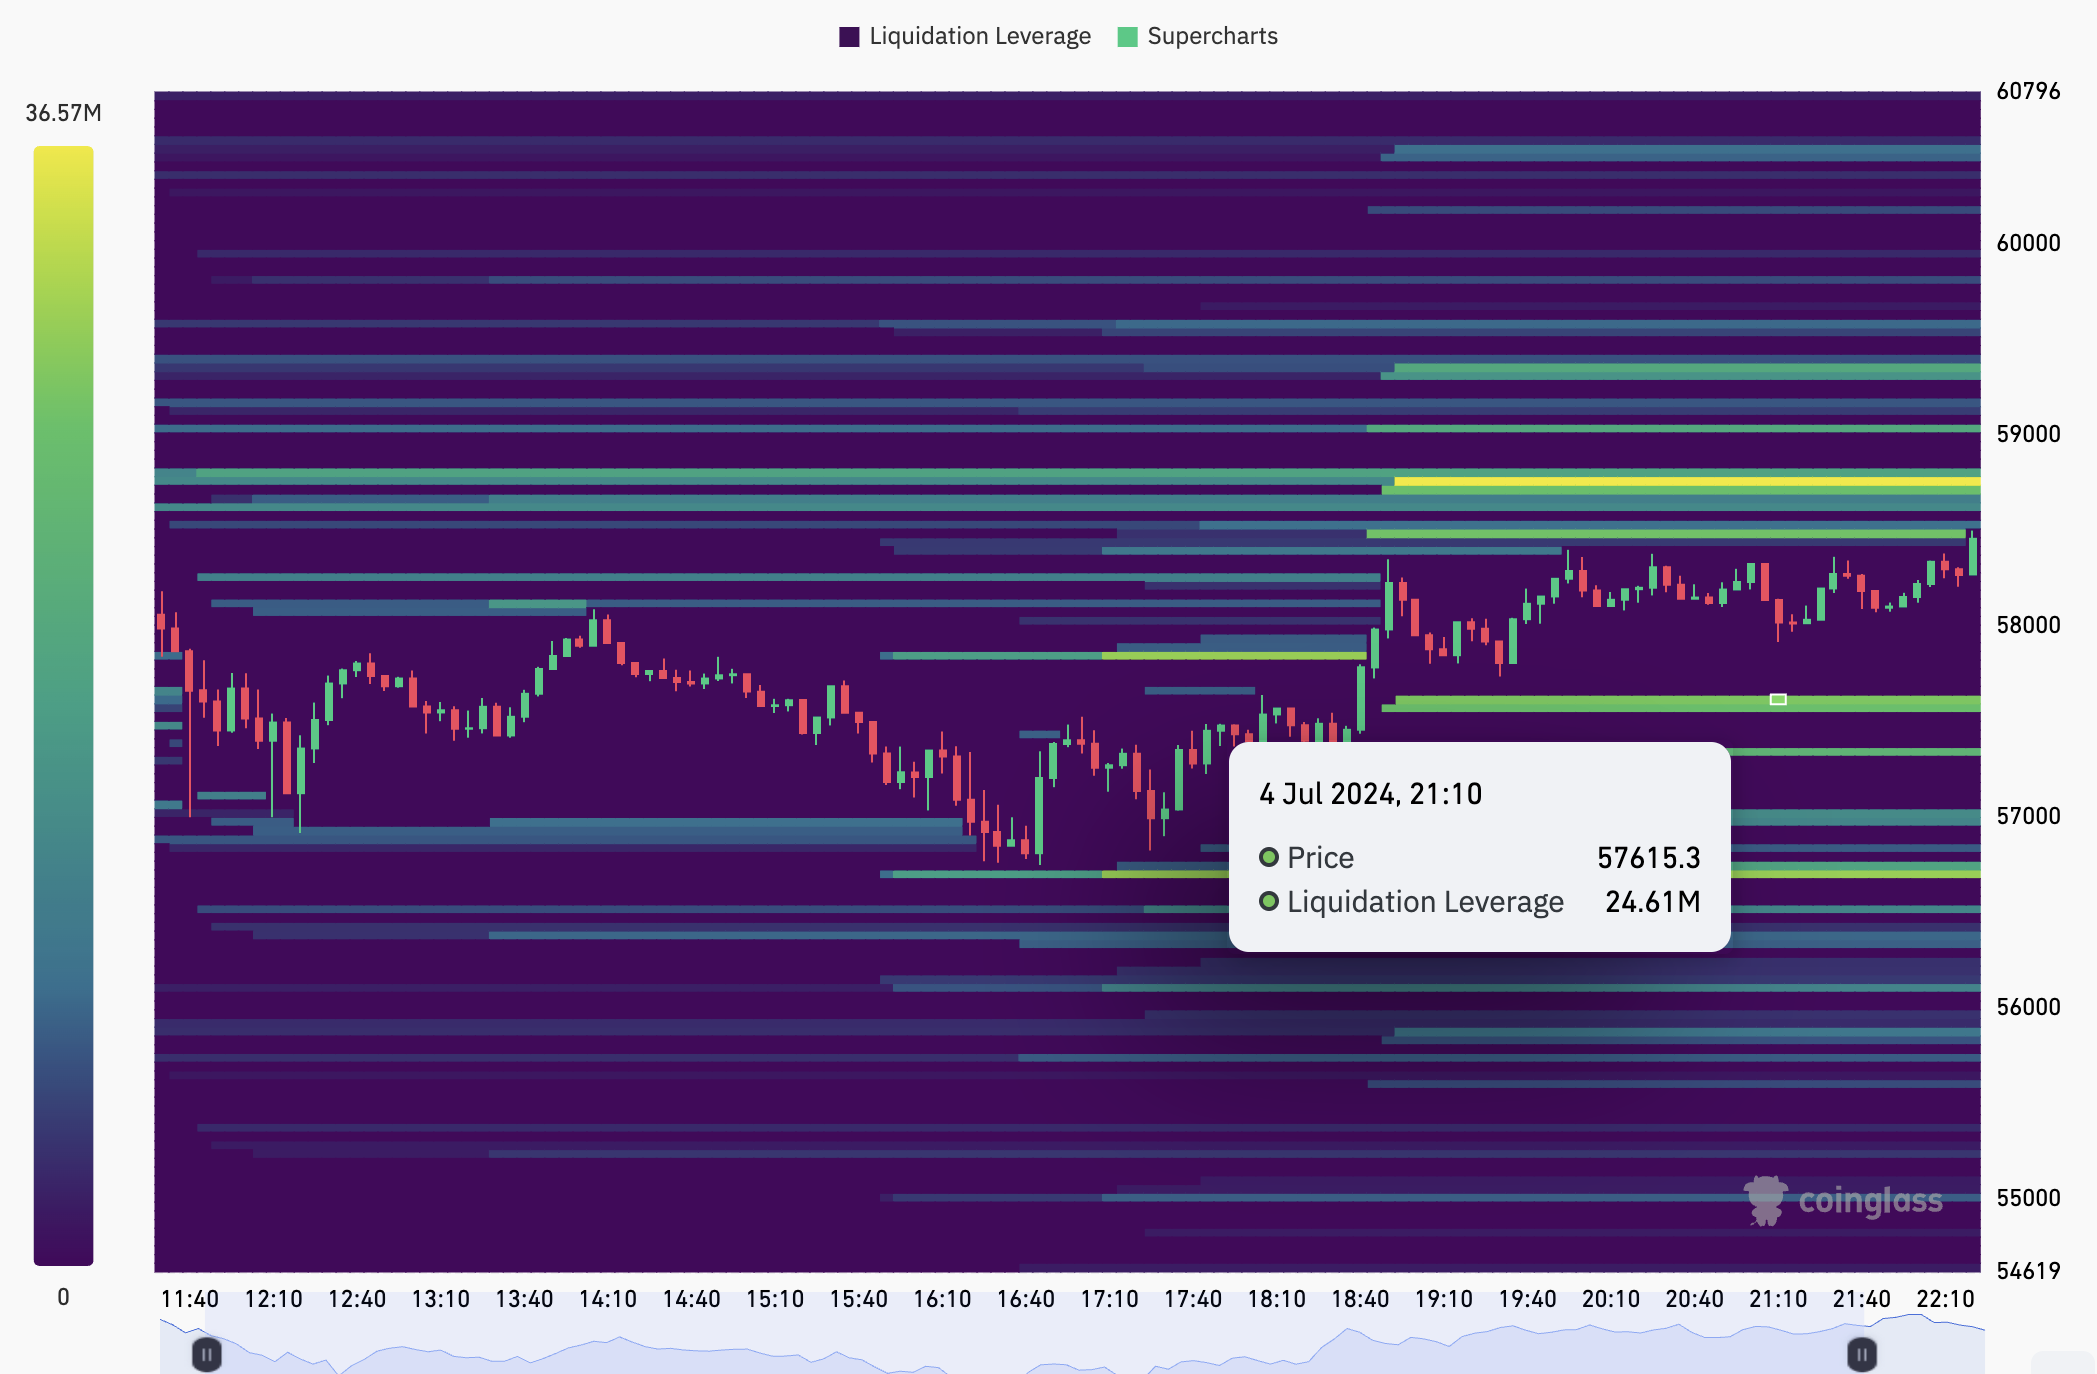2097x1374 pixels.
Task: Click the highlighted heatmap cell marker near 21:10
Action: [1778, 699]
